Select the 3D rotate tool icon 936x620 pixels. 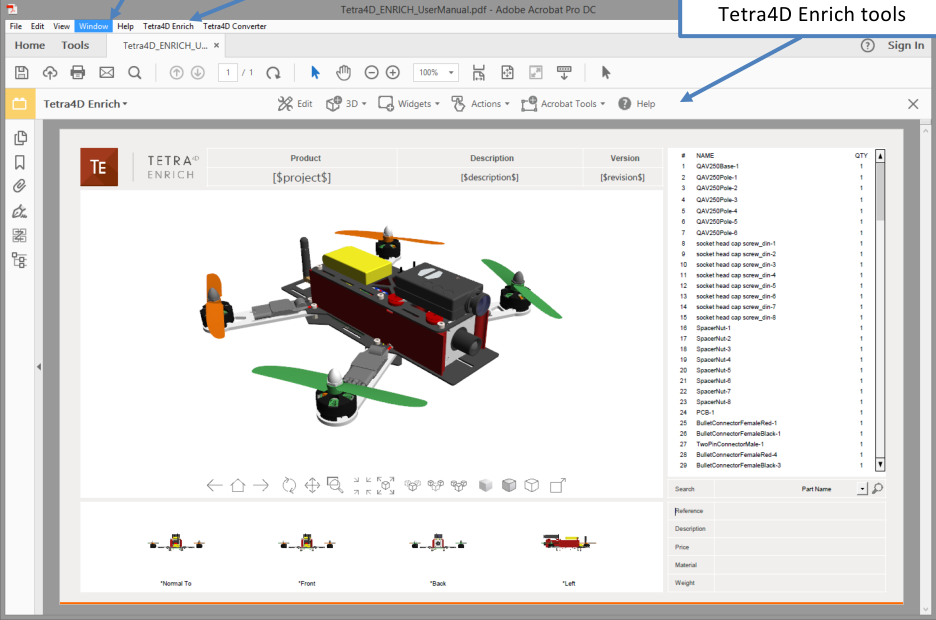289,485
